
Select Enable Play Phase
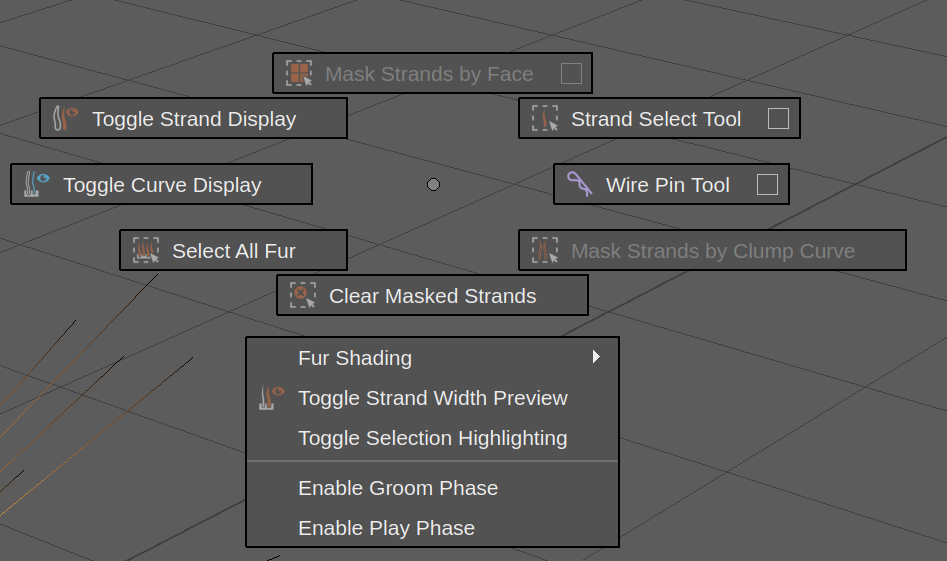click(386, 528)
